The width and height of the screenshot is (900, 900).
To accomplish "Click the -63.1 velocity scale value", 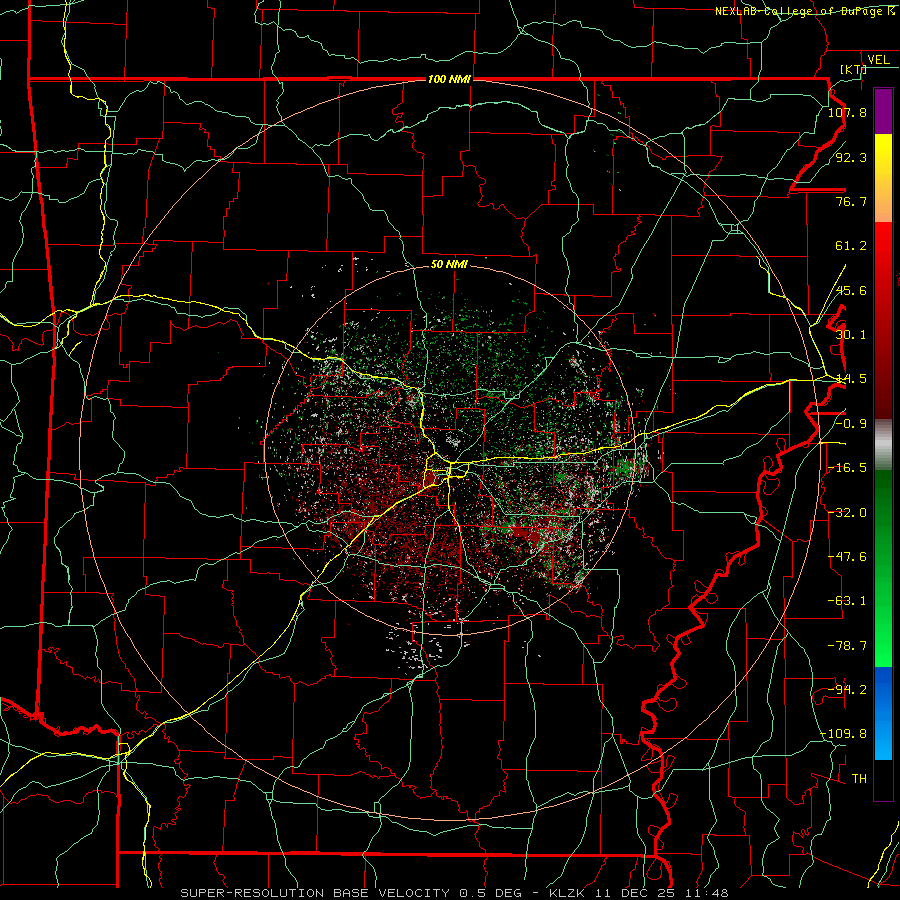I will [x=847, y=601].
